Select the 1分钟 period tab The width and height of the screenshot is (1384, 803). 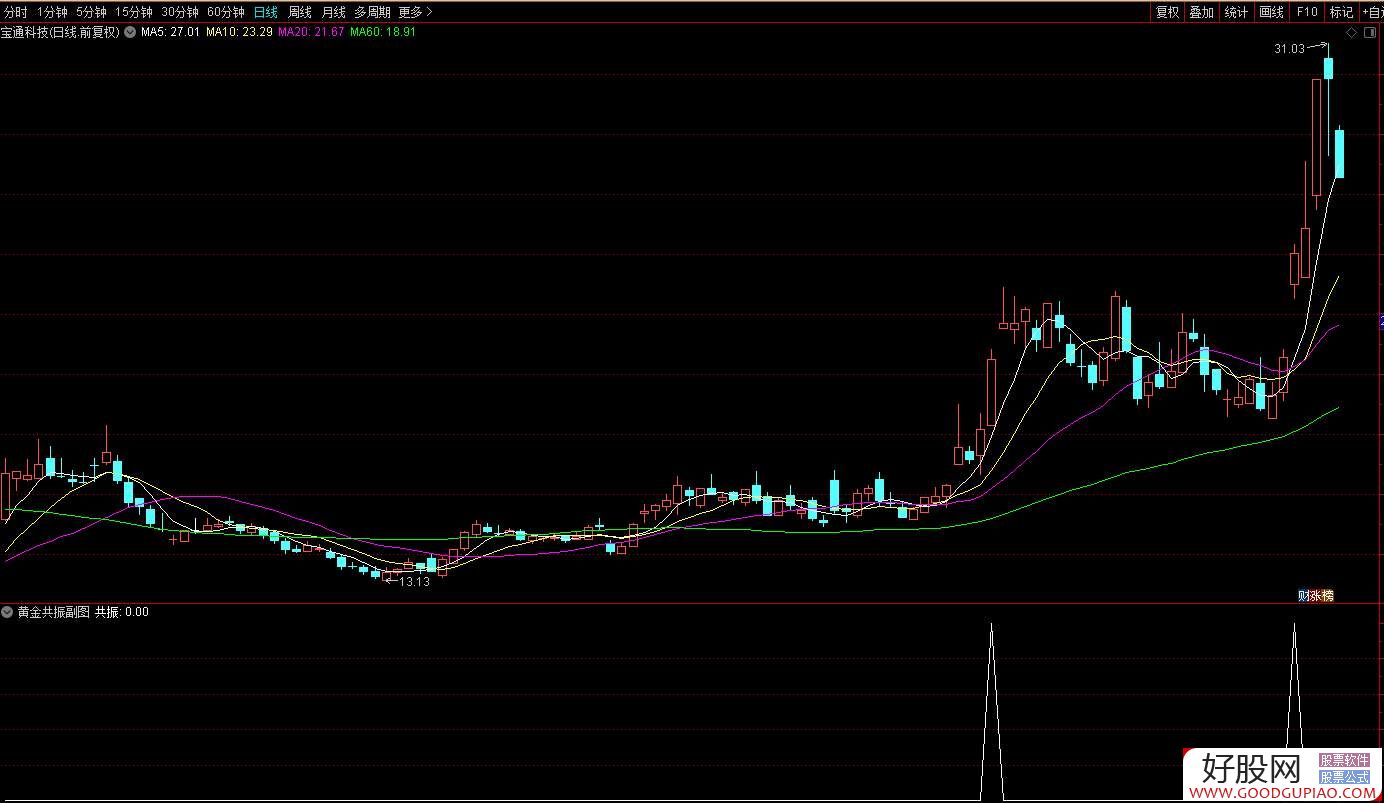point(52,12)
